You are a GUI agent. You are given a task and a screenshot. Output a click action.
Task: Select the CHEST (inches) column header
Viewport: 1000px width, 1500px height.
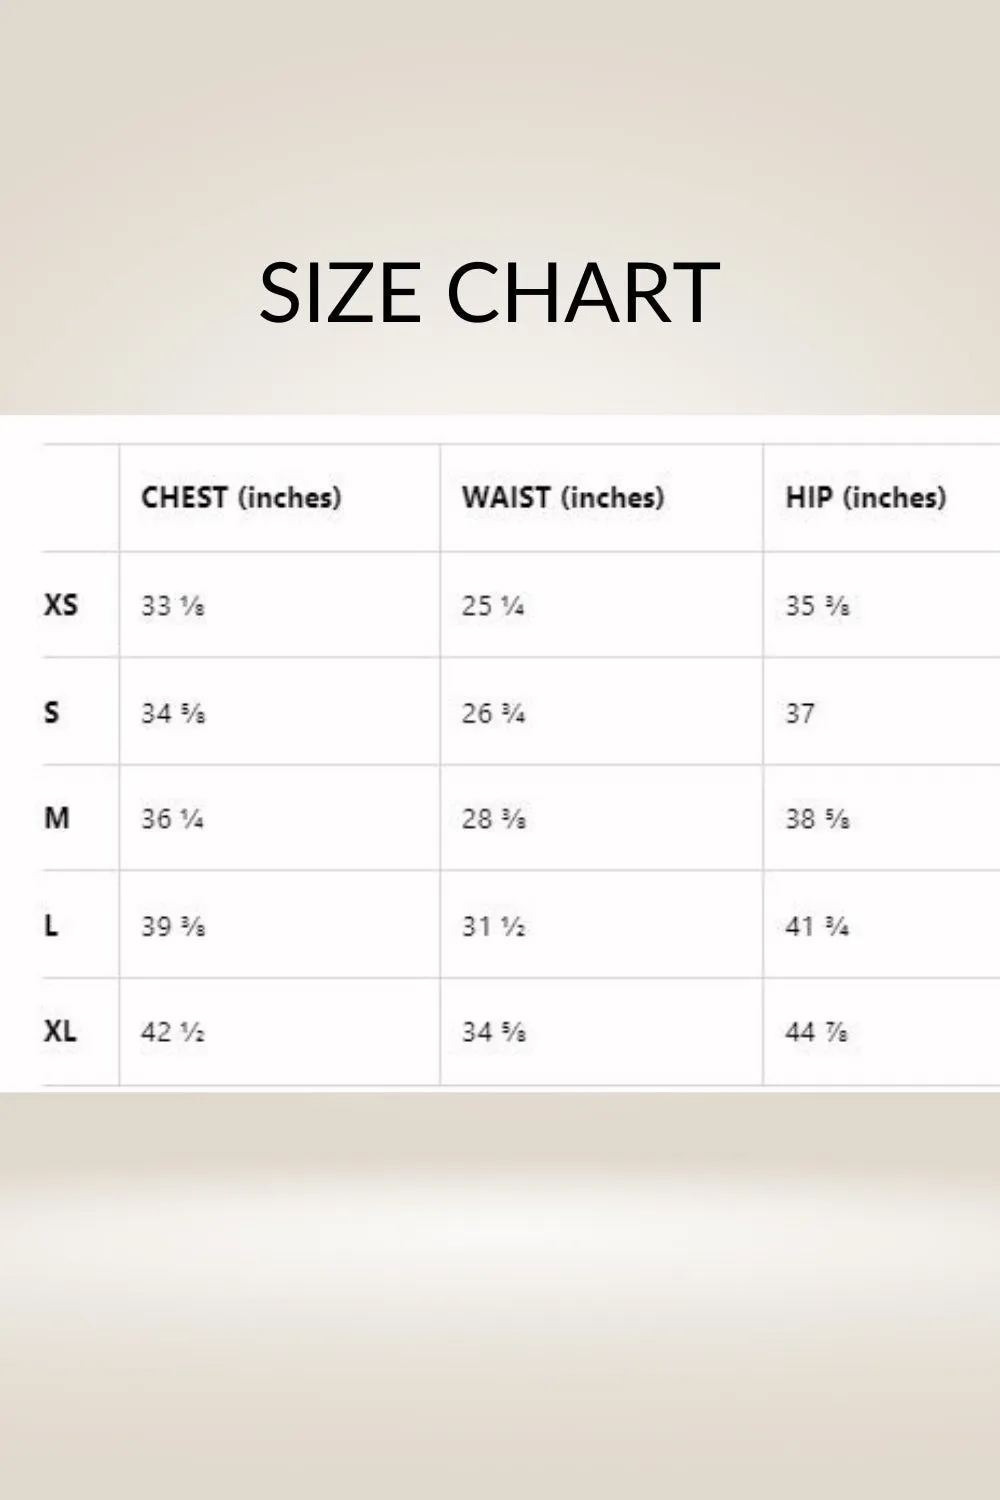click(x=241, y=497)
